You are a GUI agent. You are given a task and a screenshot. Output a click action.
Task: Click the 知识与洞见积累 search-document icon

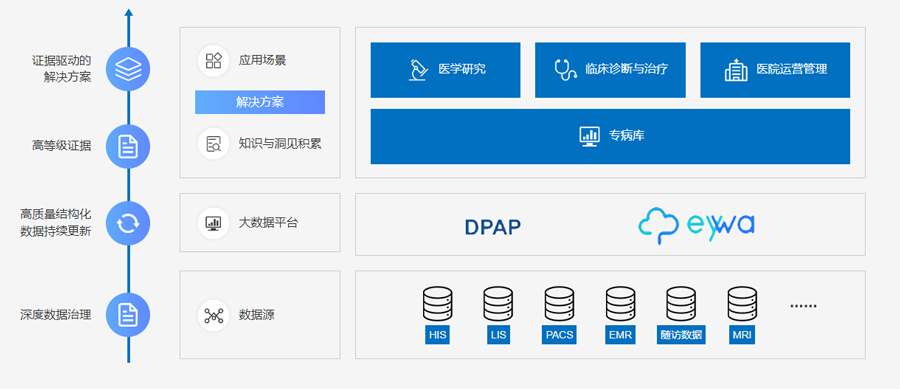pos(214,143)
